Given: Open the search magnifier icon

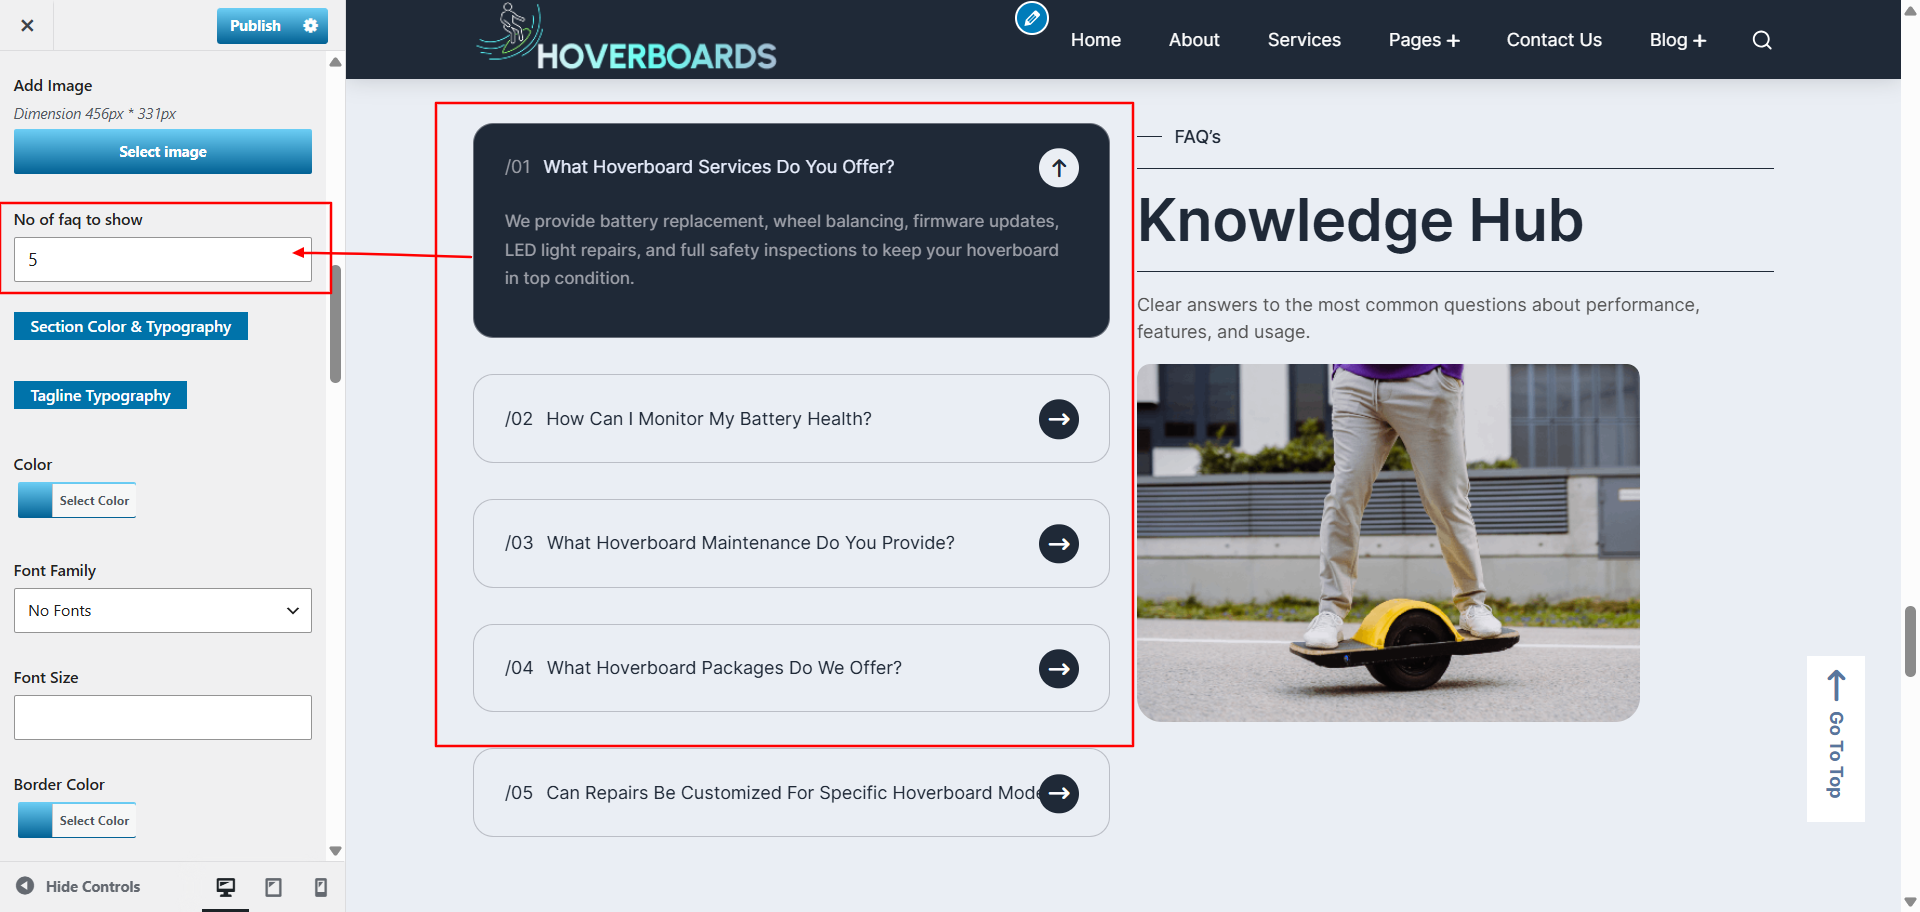Looking at the screenshot, I should pos(1762,40).
